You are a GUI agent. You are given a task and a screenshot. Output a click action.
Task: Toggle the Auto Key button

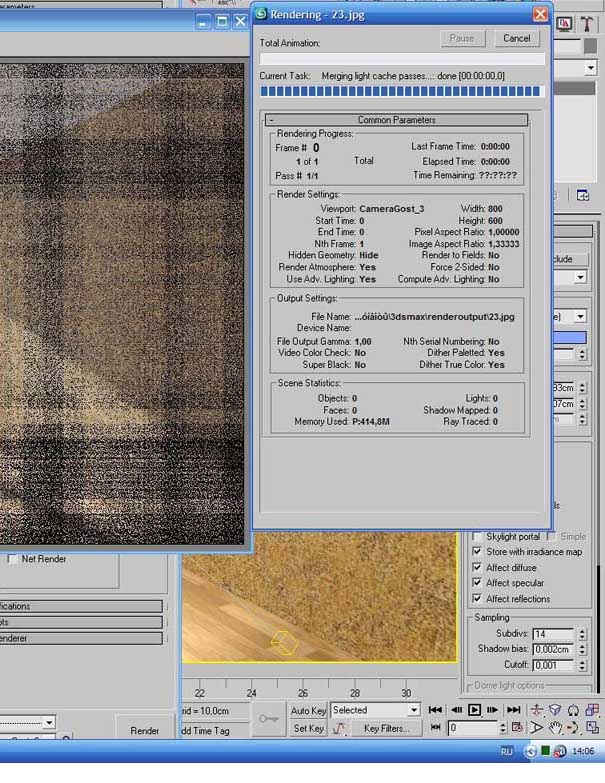(x=308, y=711)
